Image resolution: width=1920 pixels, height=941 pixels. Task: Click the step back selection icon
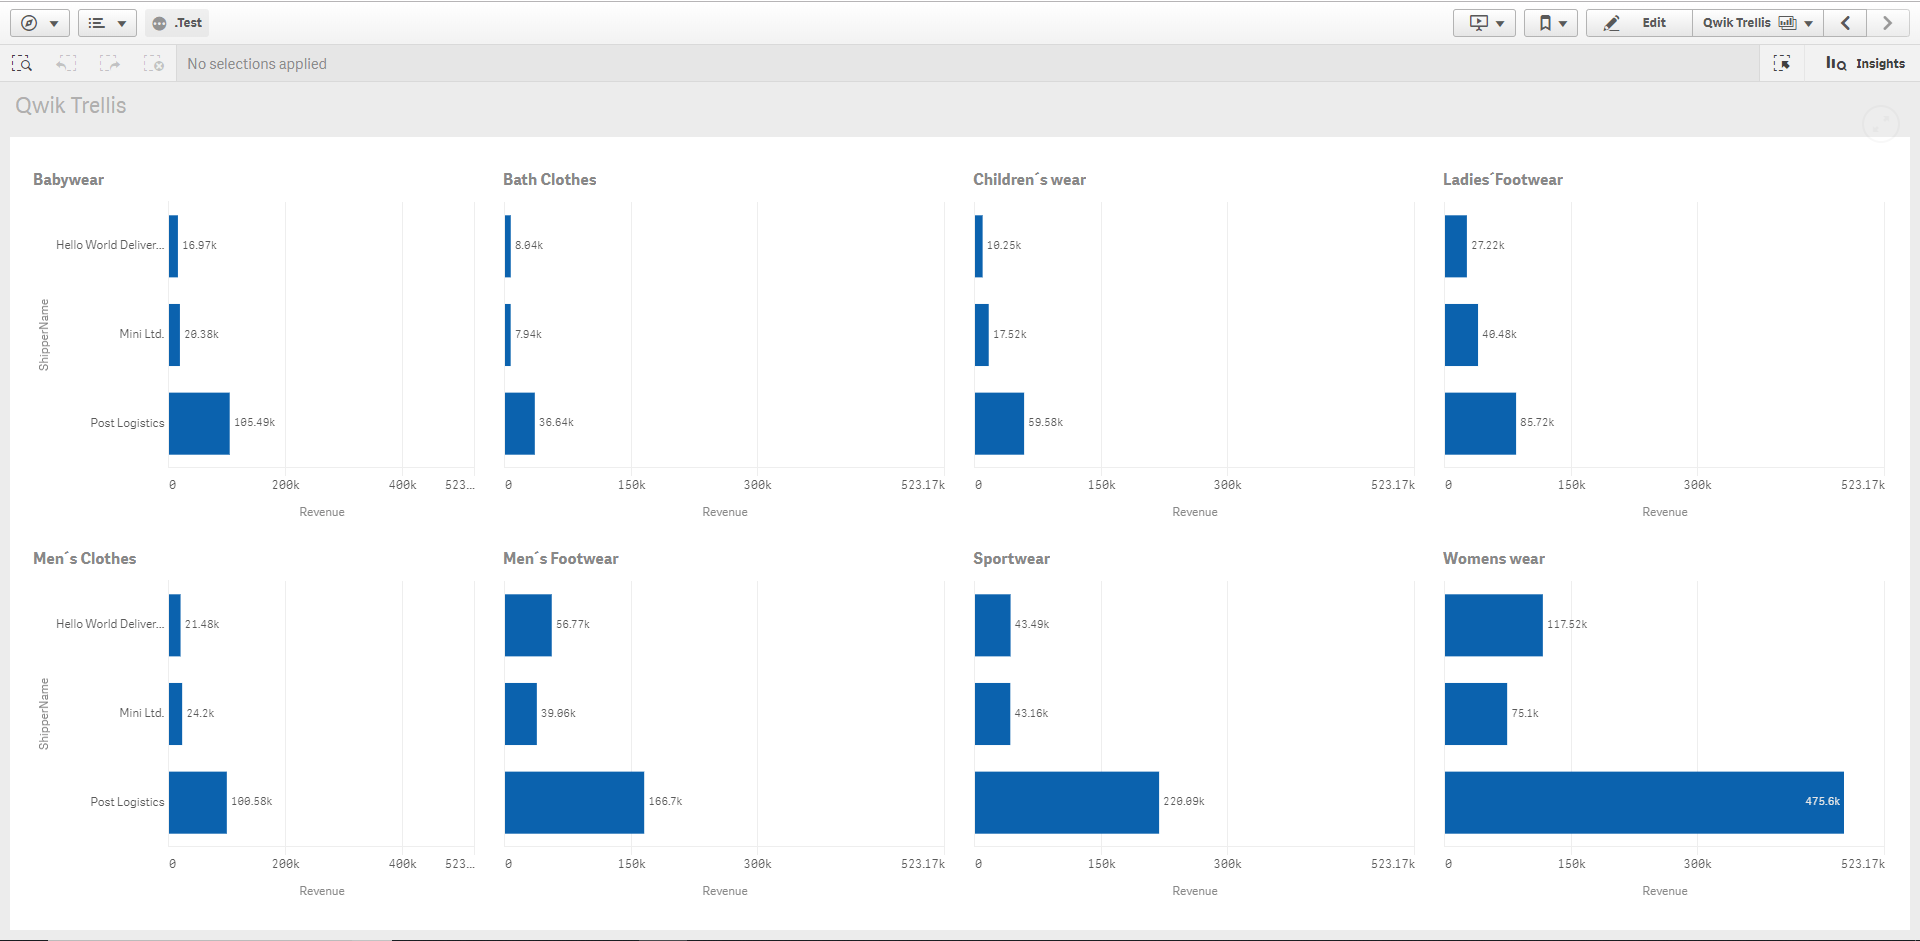(x=65, y=63)
